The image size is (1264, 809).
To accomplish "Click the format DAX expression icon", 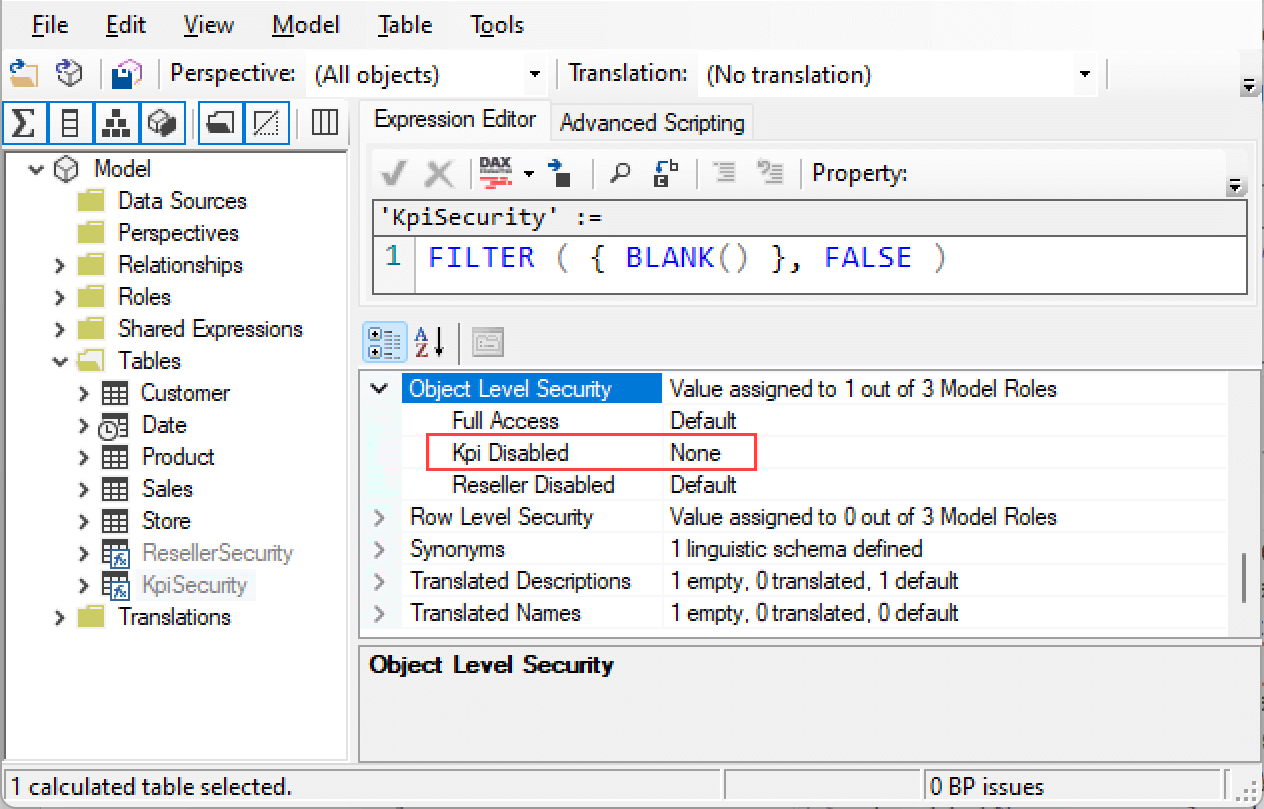I will 496,172.
